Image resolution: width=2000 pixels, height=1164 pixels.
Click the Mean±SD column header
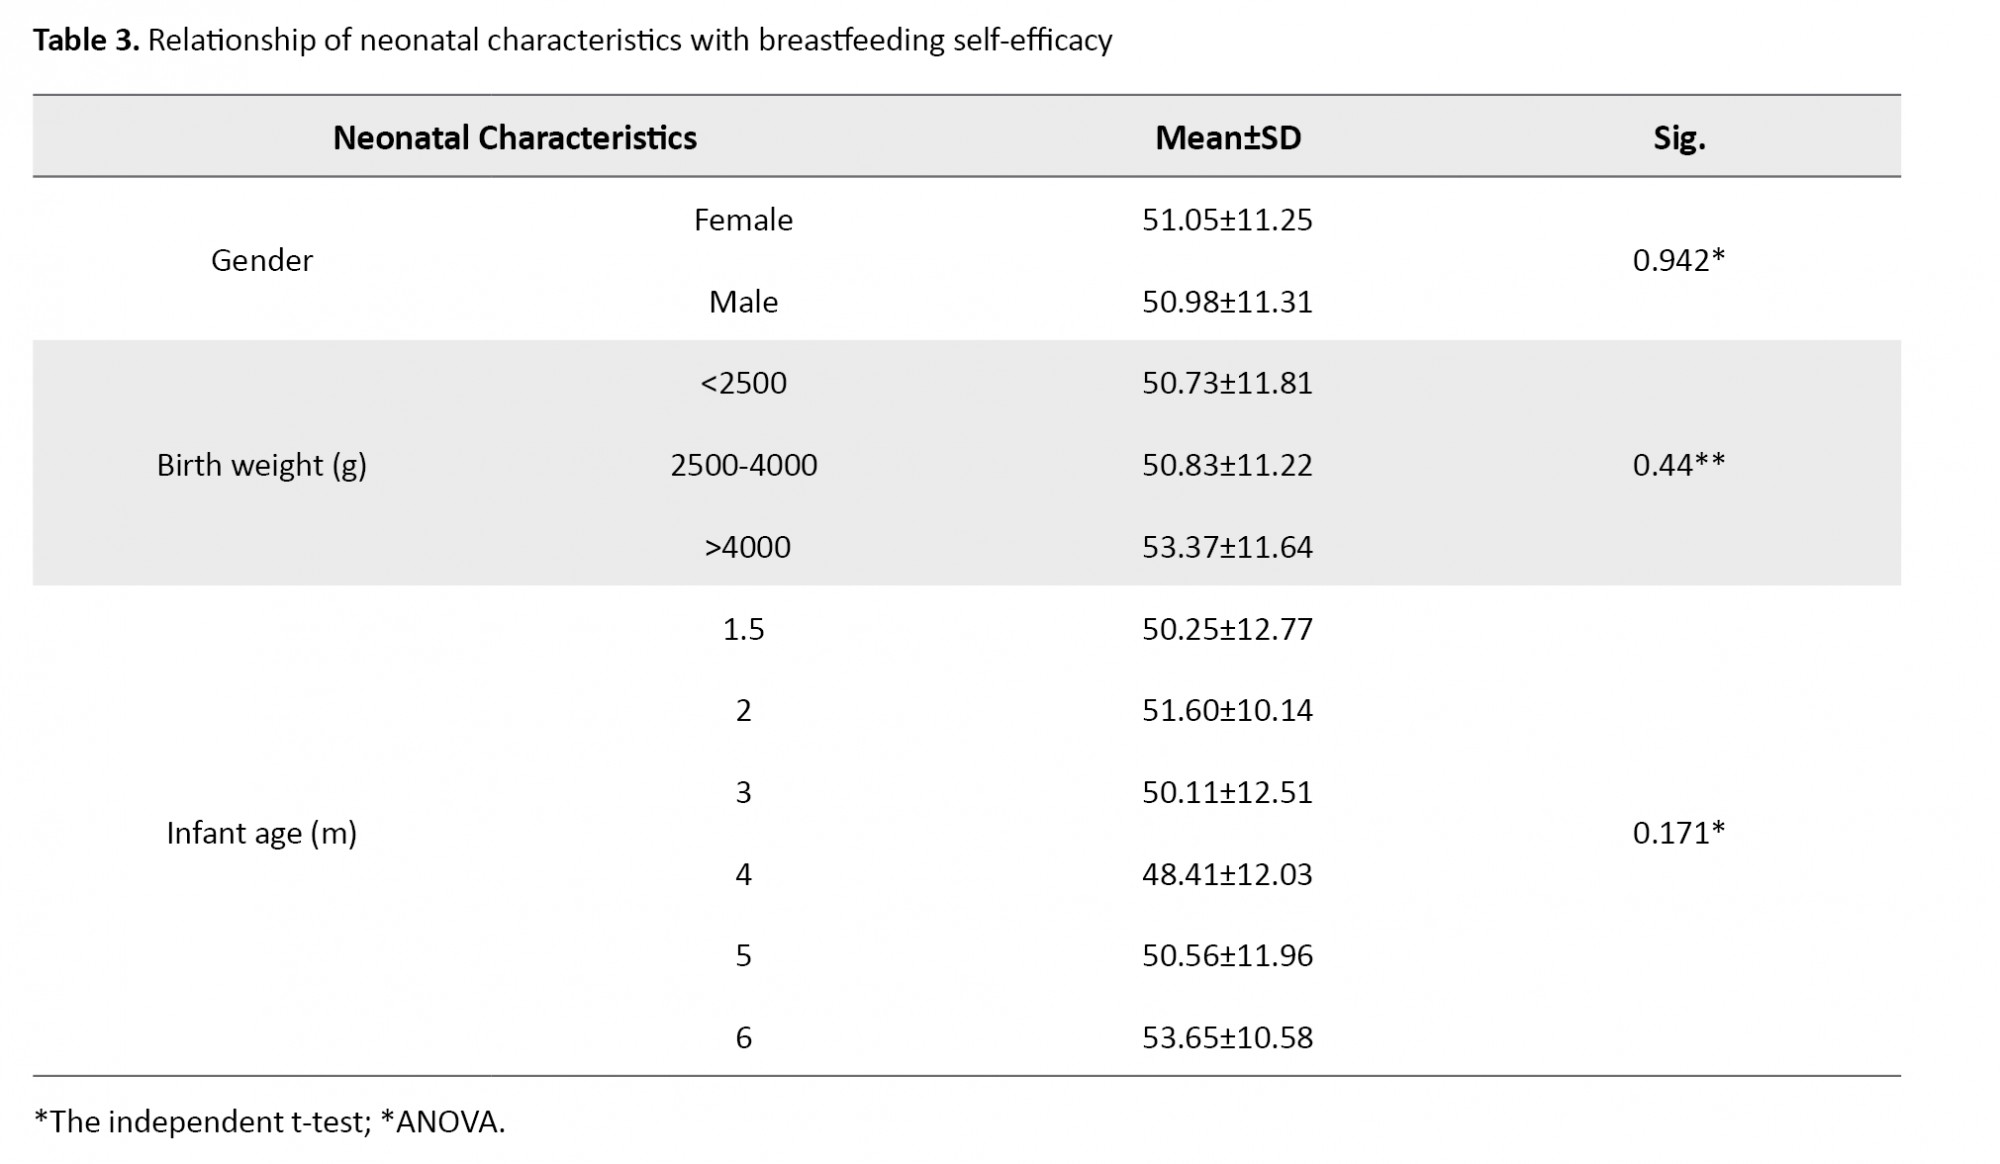pos(1227,138)
